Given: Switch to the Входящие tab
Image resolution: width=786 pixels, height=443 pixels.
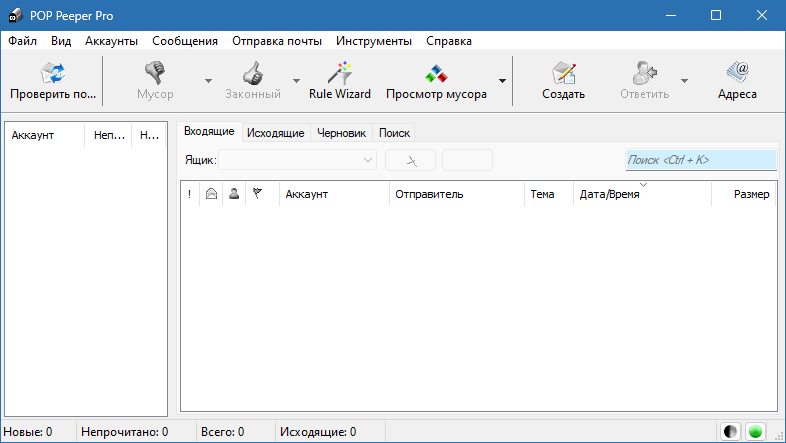Looking at the screenshot, I should pyautogui.click(x=209, y=131).
